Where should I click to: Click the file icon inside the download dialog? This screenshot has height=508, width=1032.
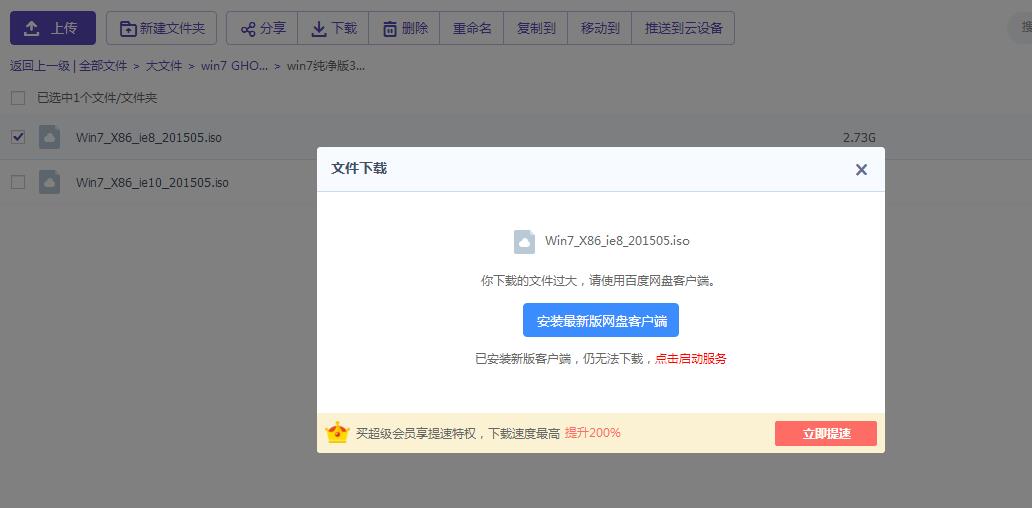coord(525,241)
